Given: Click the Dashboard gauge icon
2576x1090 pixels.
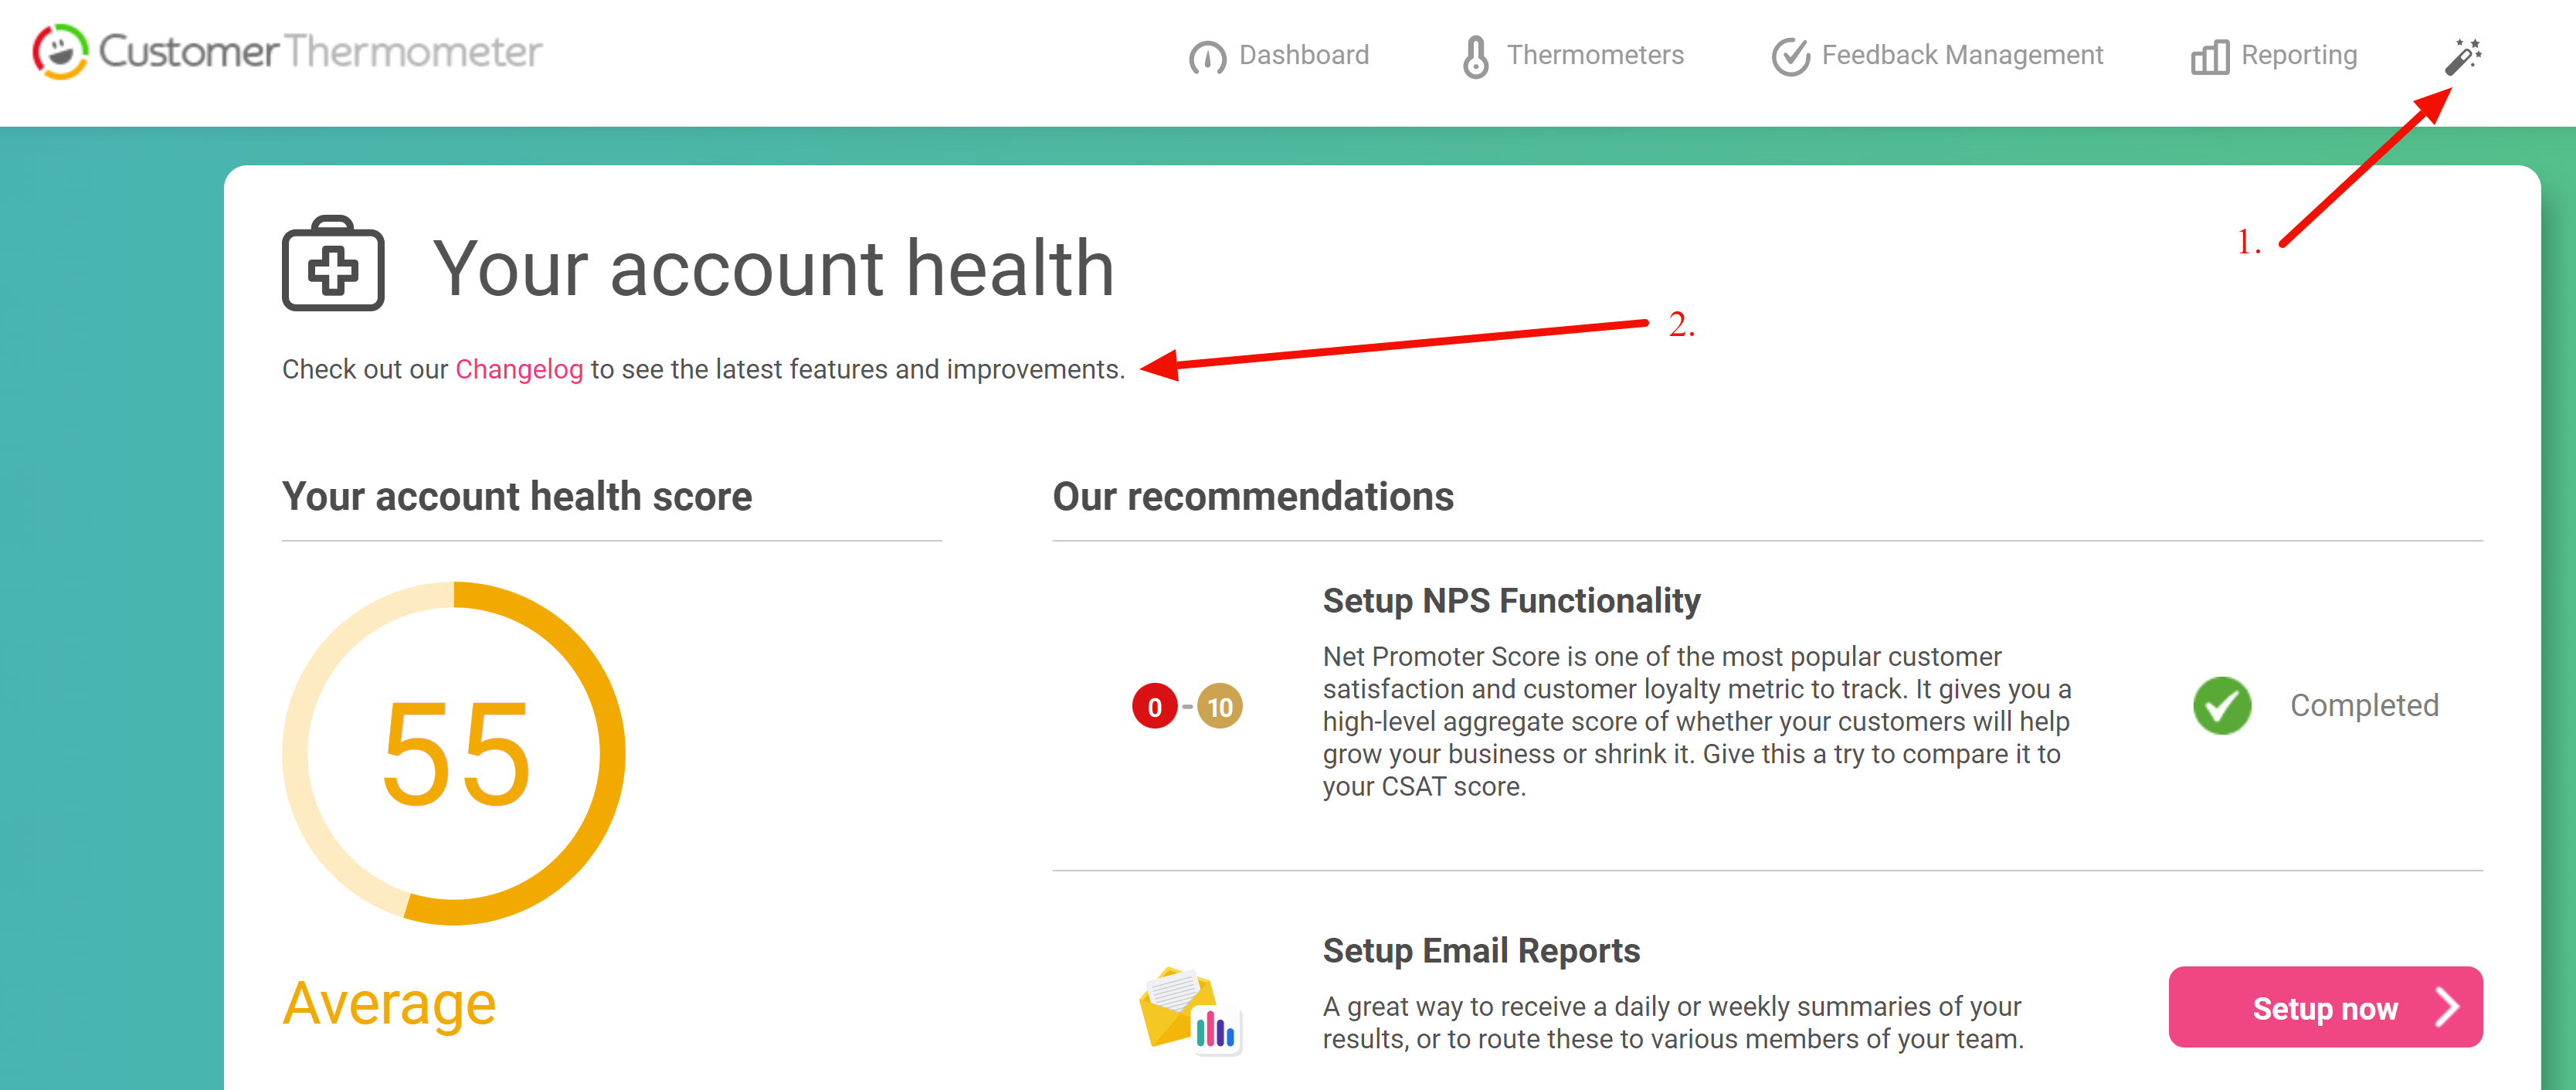Looking at the screenshot, I should [x=1207, y=57].
